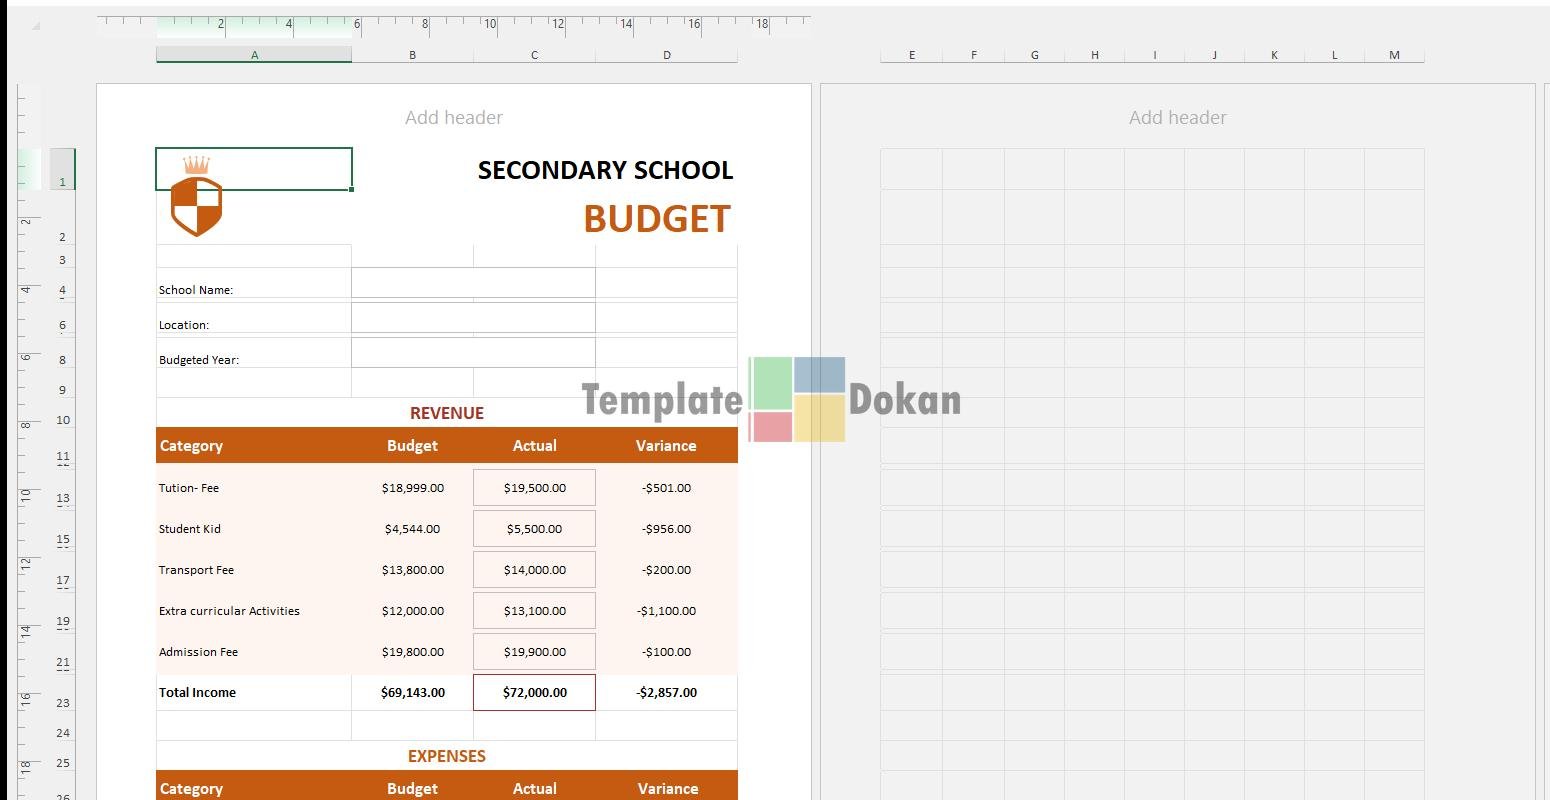Click the BUDGET title text
The height and width of the screenshot is (800, 1550).
point(657,219)
